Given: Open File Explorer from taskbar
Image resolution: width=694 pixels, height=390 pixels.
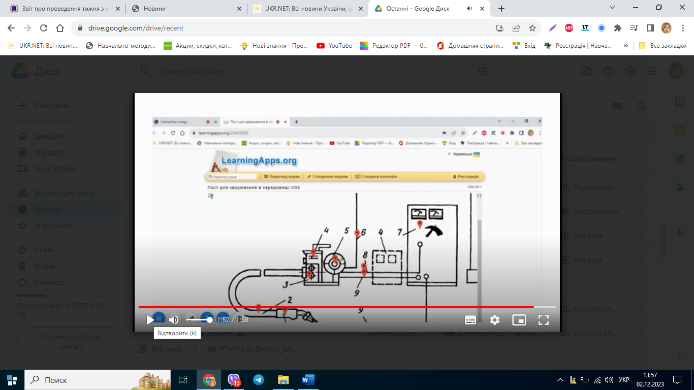Looking at the screenshot, I should coord(283,380).
